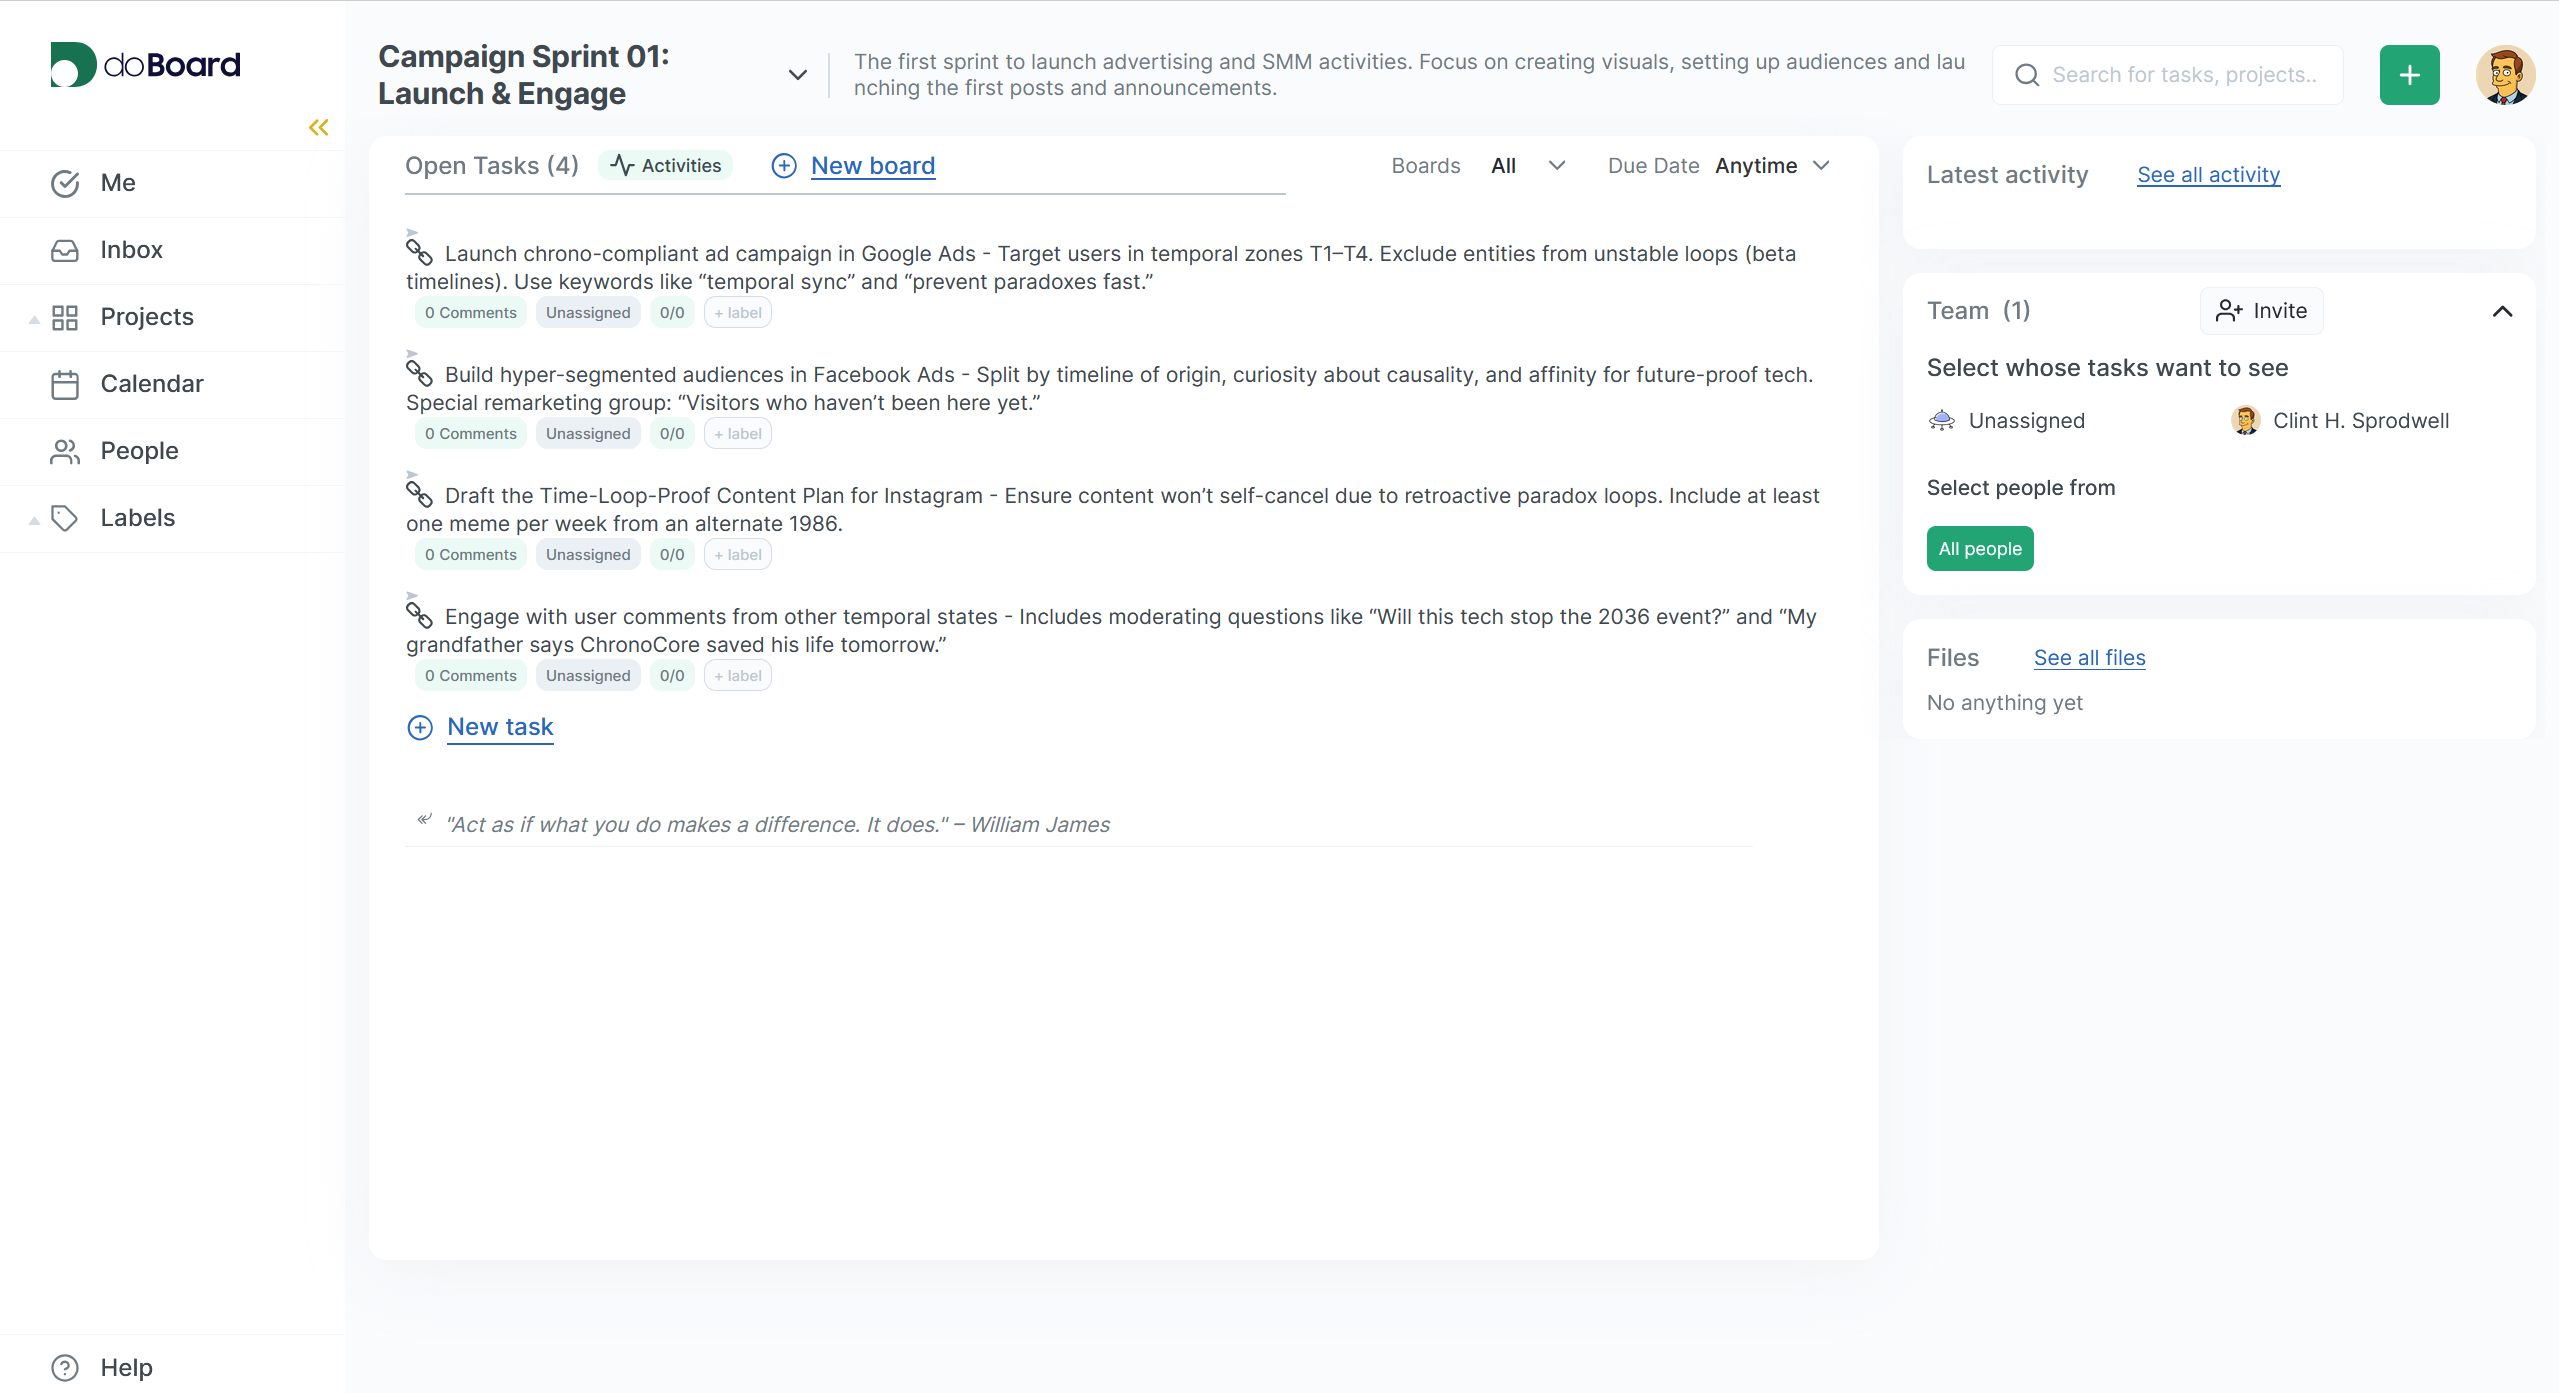
Task: Open the user profile avatar
Action: [2504, 75]
